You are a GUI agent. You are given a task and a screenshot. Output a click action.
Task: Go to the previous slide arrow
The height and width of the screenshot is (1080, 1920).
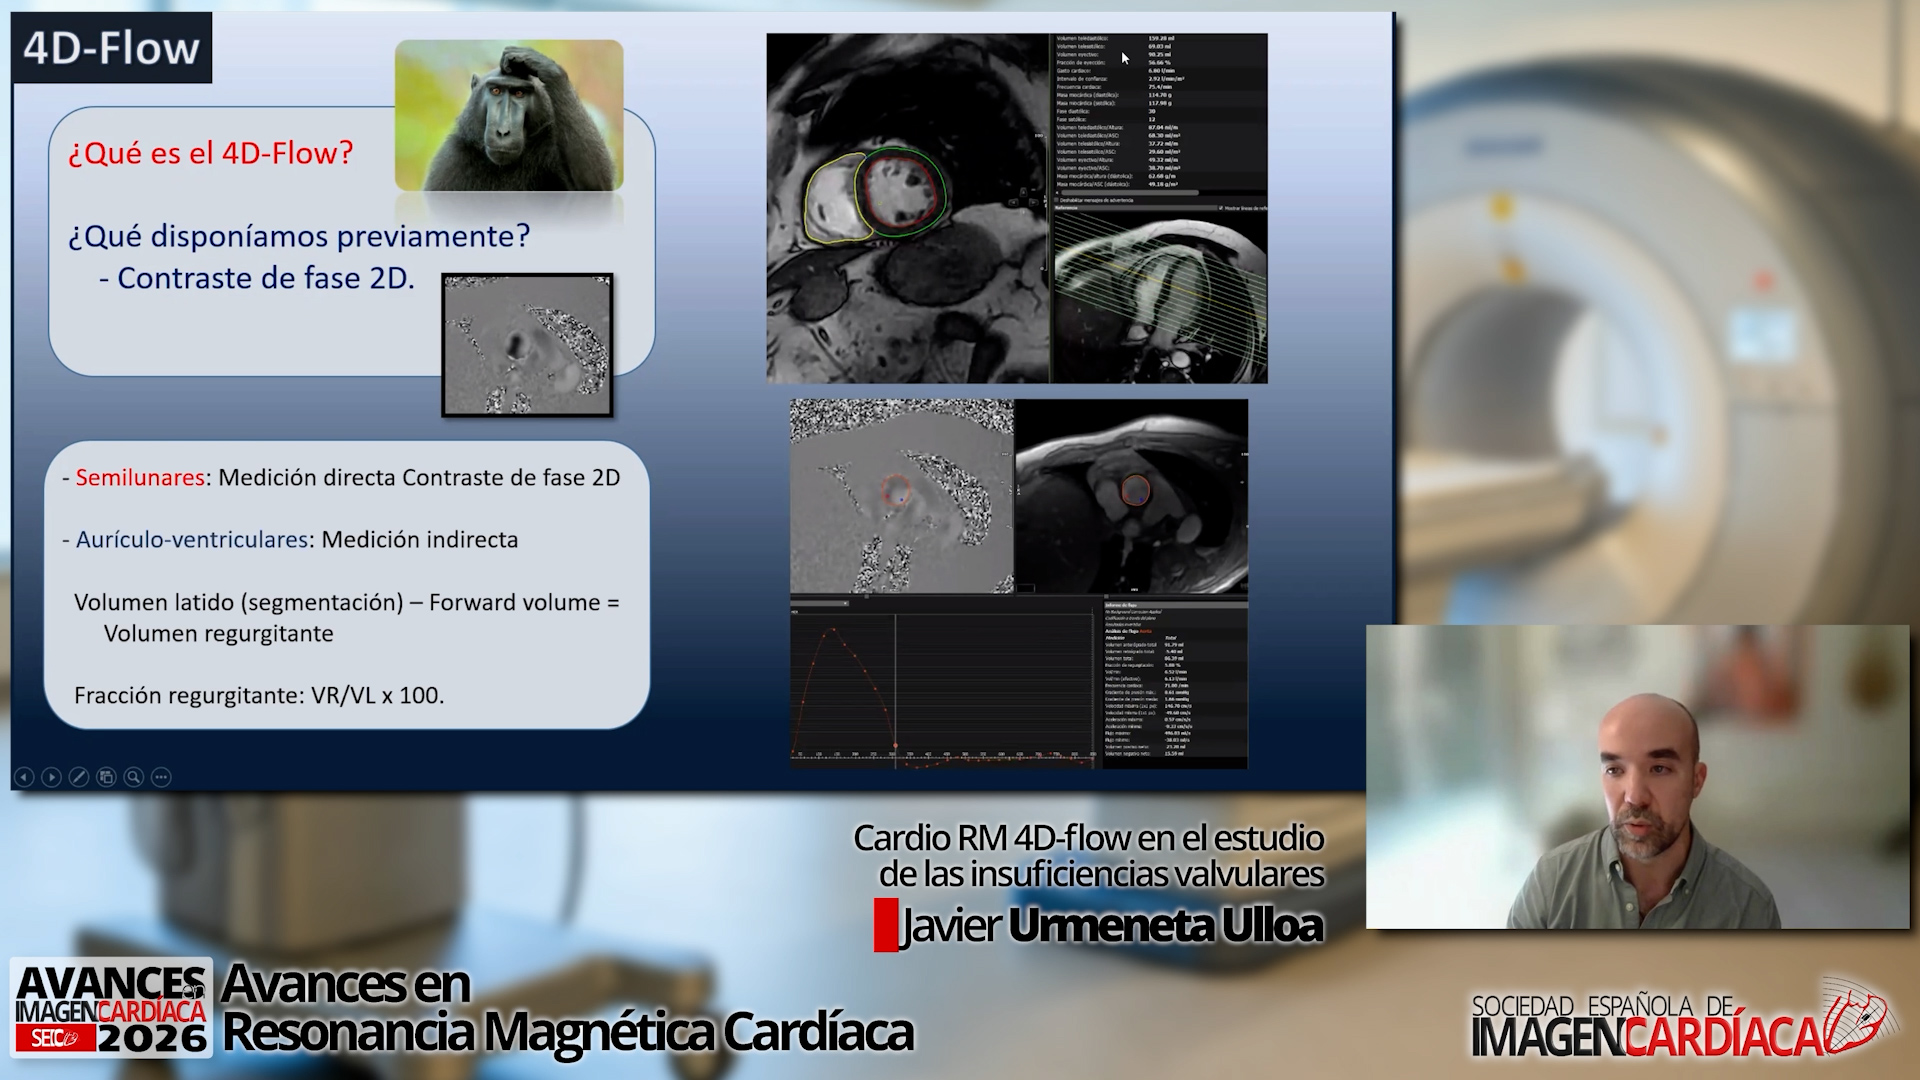[x=24, y=777]
